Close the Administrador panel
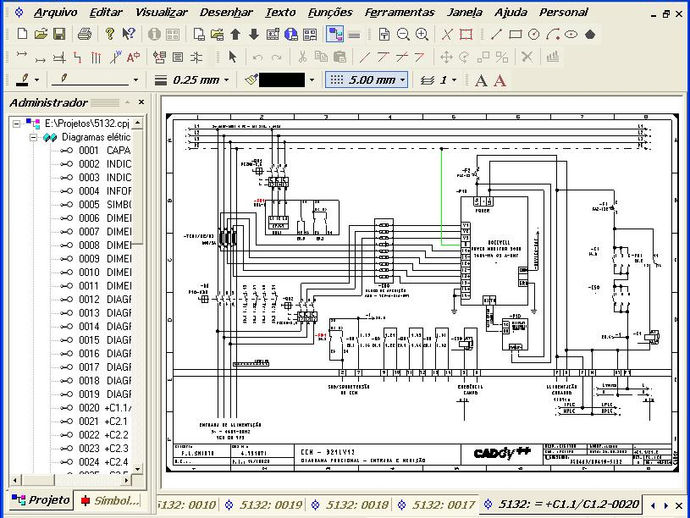The width and height of the screenshot is (690, 518). pyautogui.click(x=141, y=102)
